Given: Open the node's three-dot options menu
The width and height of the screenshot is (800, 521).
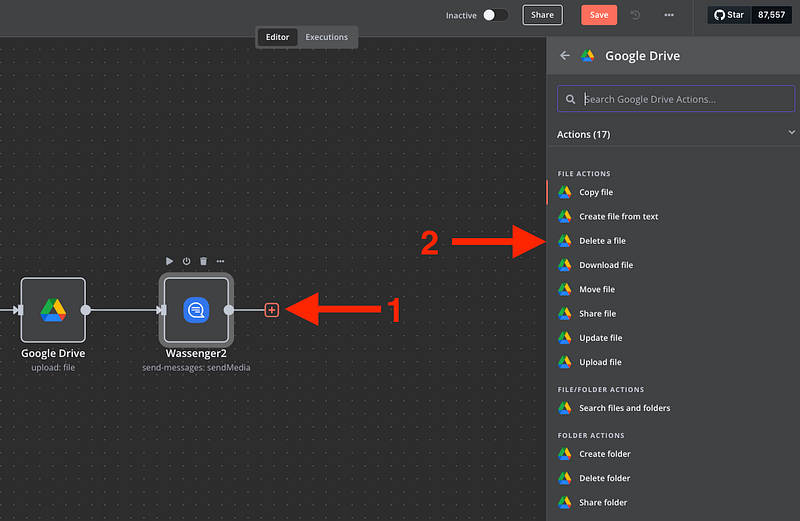Looking at the screenshot, I should click(x=221, y=261).
